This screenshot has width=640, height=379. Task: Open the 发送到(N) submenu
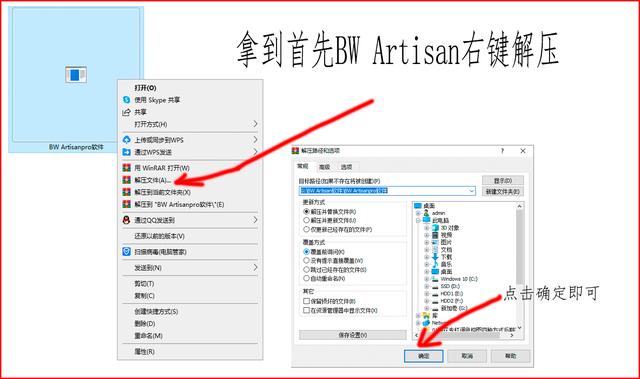[x=191, y=268]
